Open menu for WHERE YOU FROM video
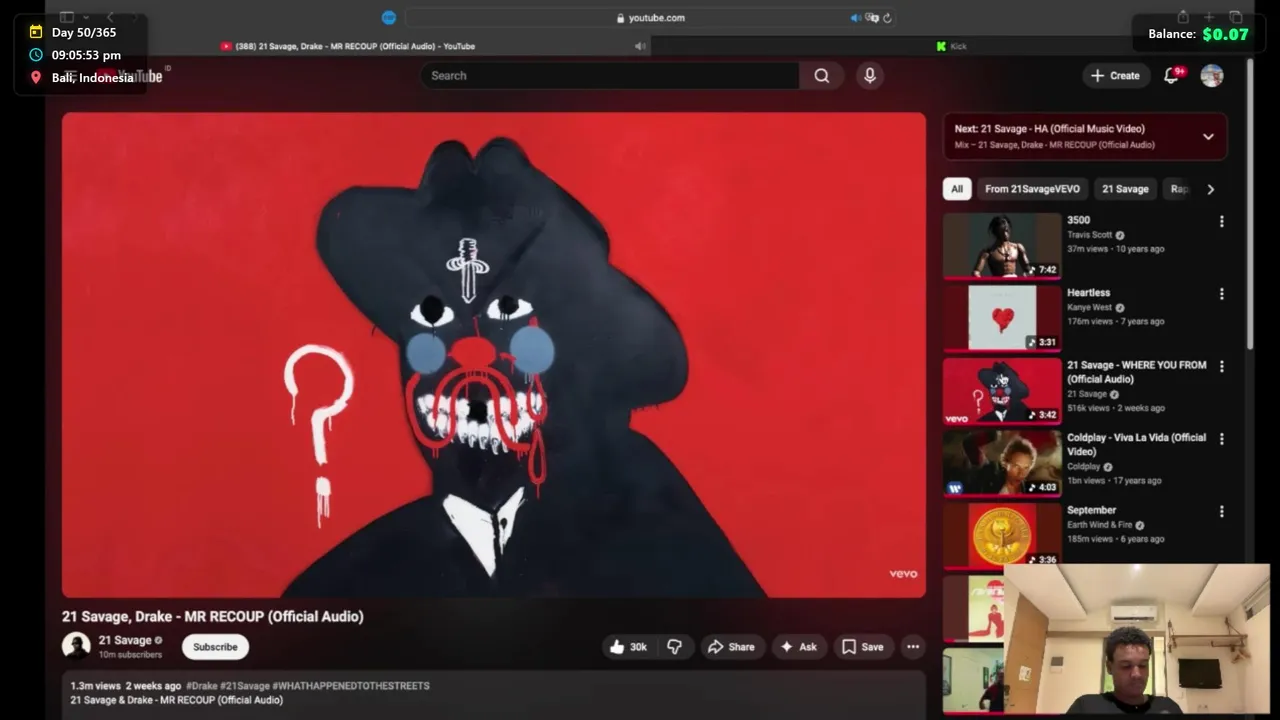Image resolution: width=1280 pixels, height=720 pixels. 1221,366
